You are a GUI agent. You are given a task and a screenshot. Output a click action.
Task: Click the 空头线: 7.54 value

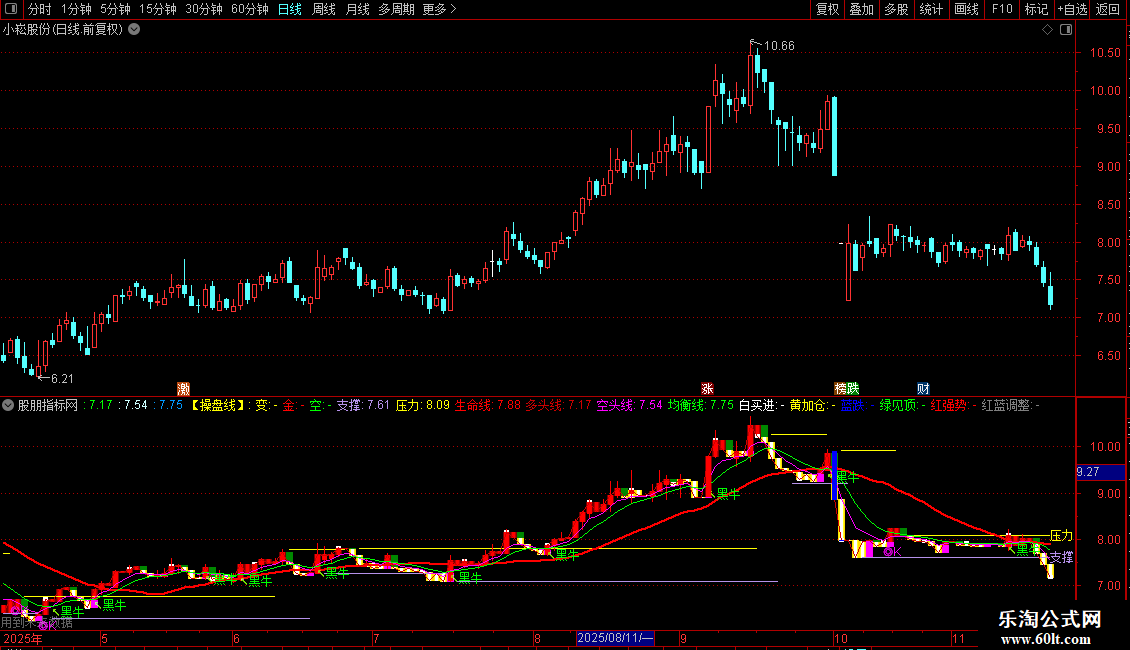pyautogui.click(x=629, y=405)
